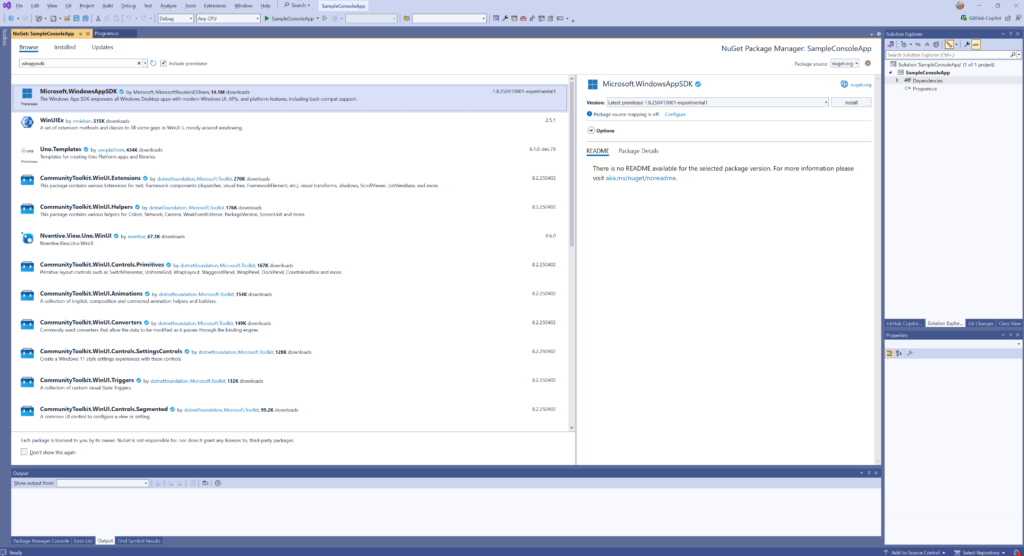This screenshot has height=556, width=1024.
Task: Toggle Preview Selected Items icon in Solution Explorer
Action: point(976,44)
